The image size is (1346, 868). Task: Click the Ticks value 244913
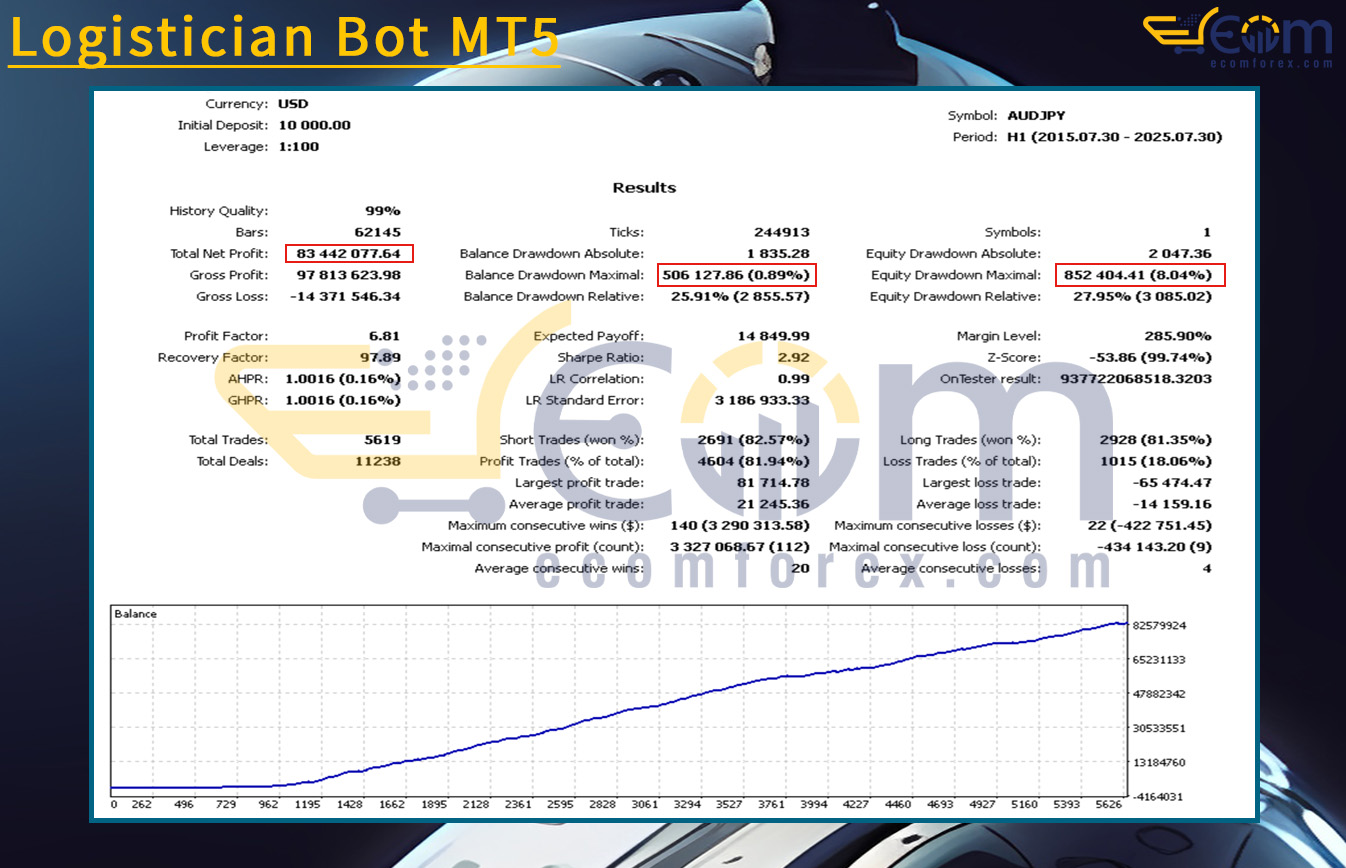tap(782, 232)
